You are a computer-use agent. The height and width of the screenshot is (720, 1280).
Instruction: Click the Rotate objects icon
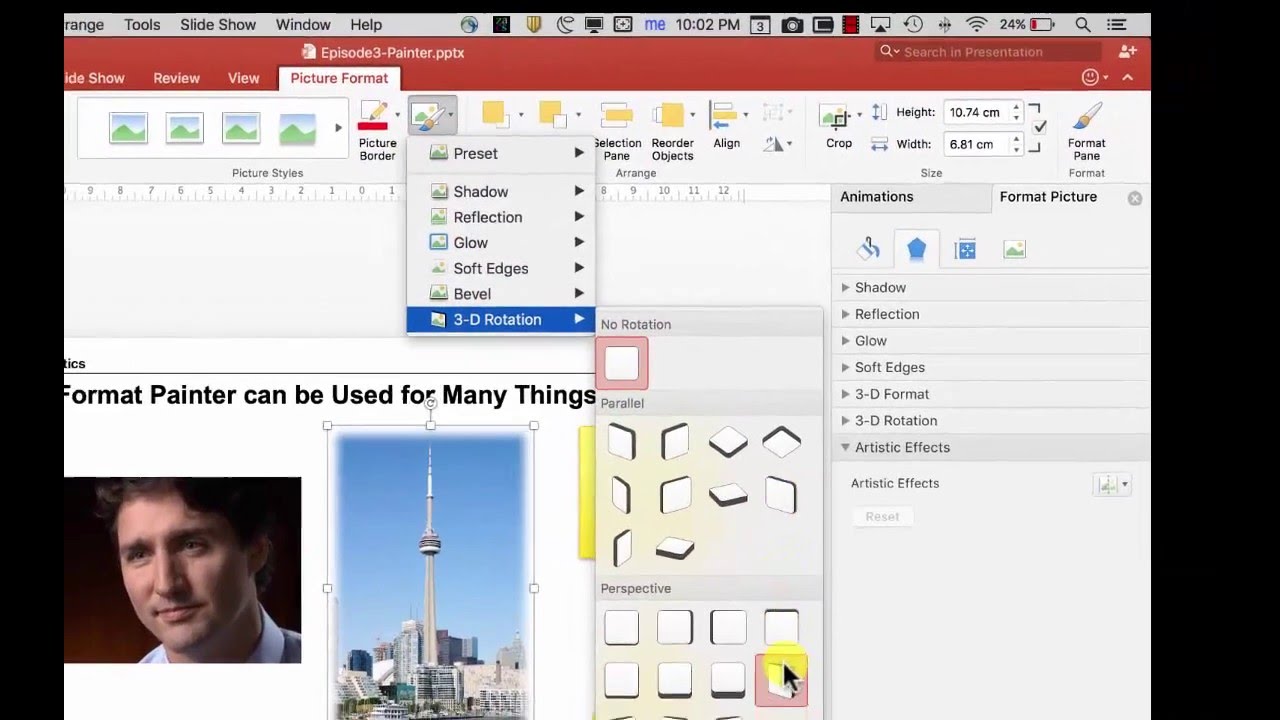tap(773, 144)
